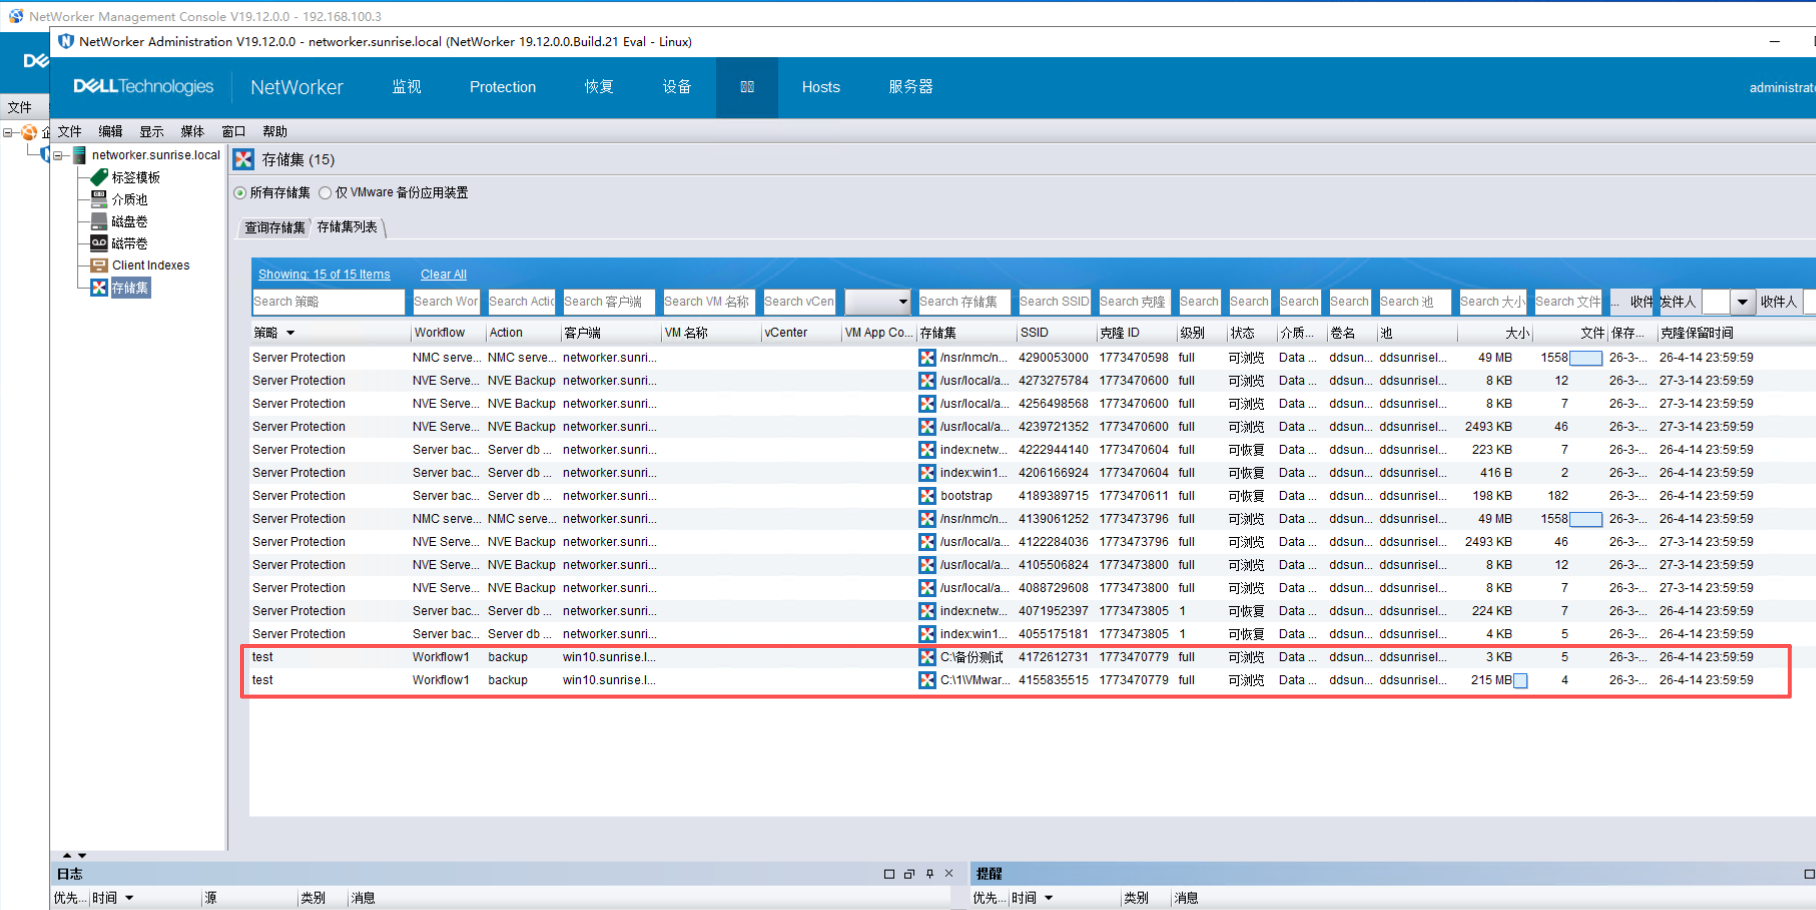Click the down arrow panel splitter control
The width and height of the screenshot is (1816, 910).
click(x=82, y=855)
